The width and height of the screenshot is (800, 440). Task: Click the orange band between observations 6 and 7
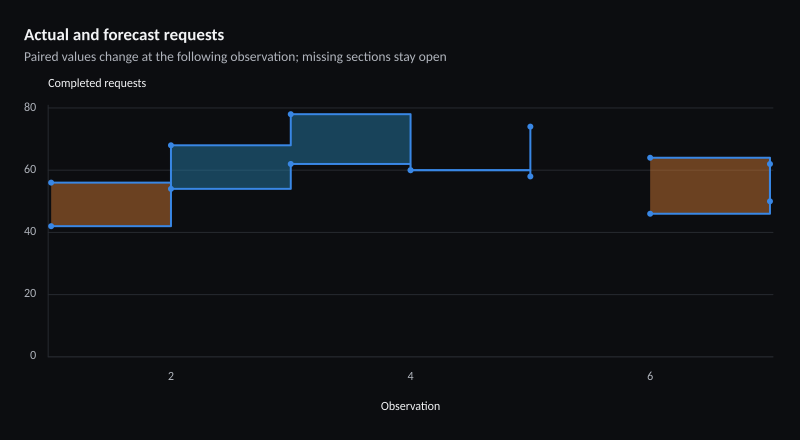tap(710, 186)
